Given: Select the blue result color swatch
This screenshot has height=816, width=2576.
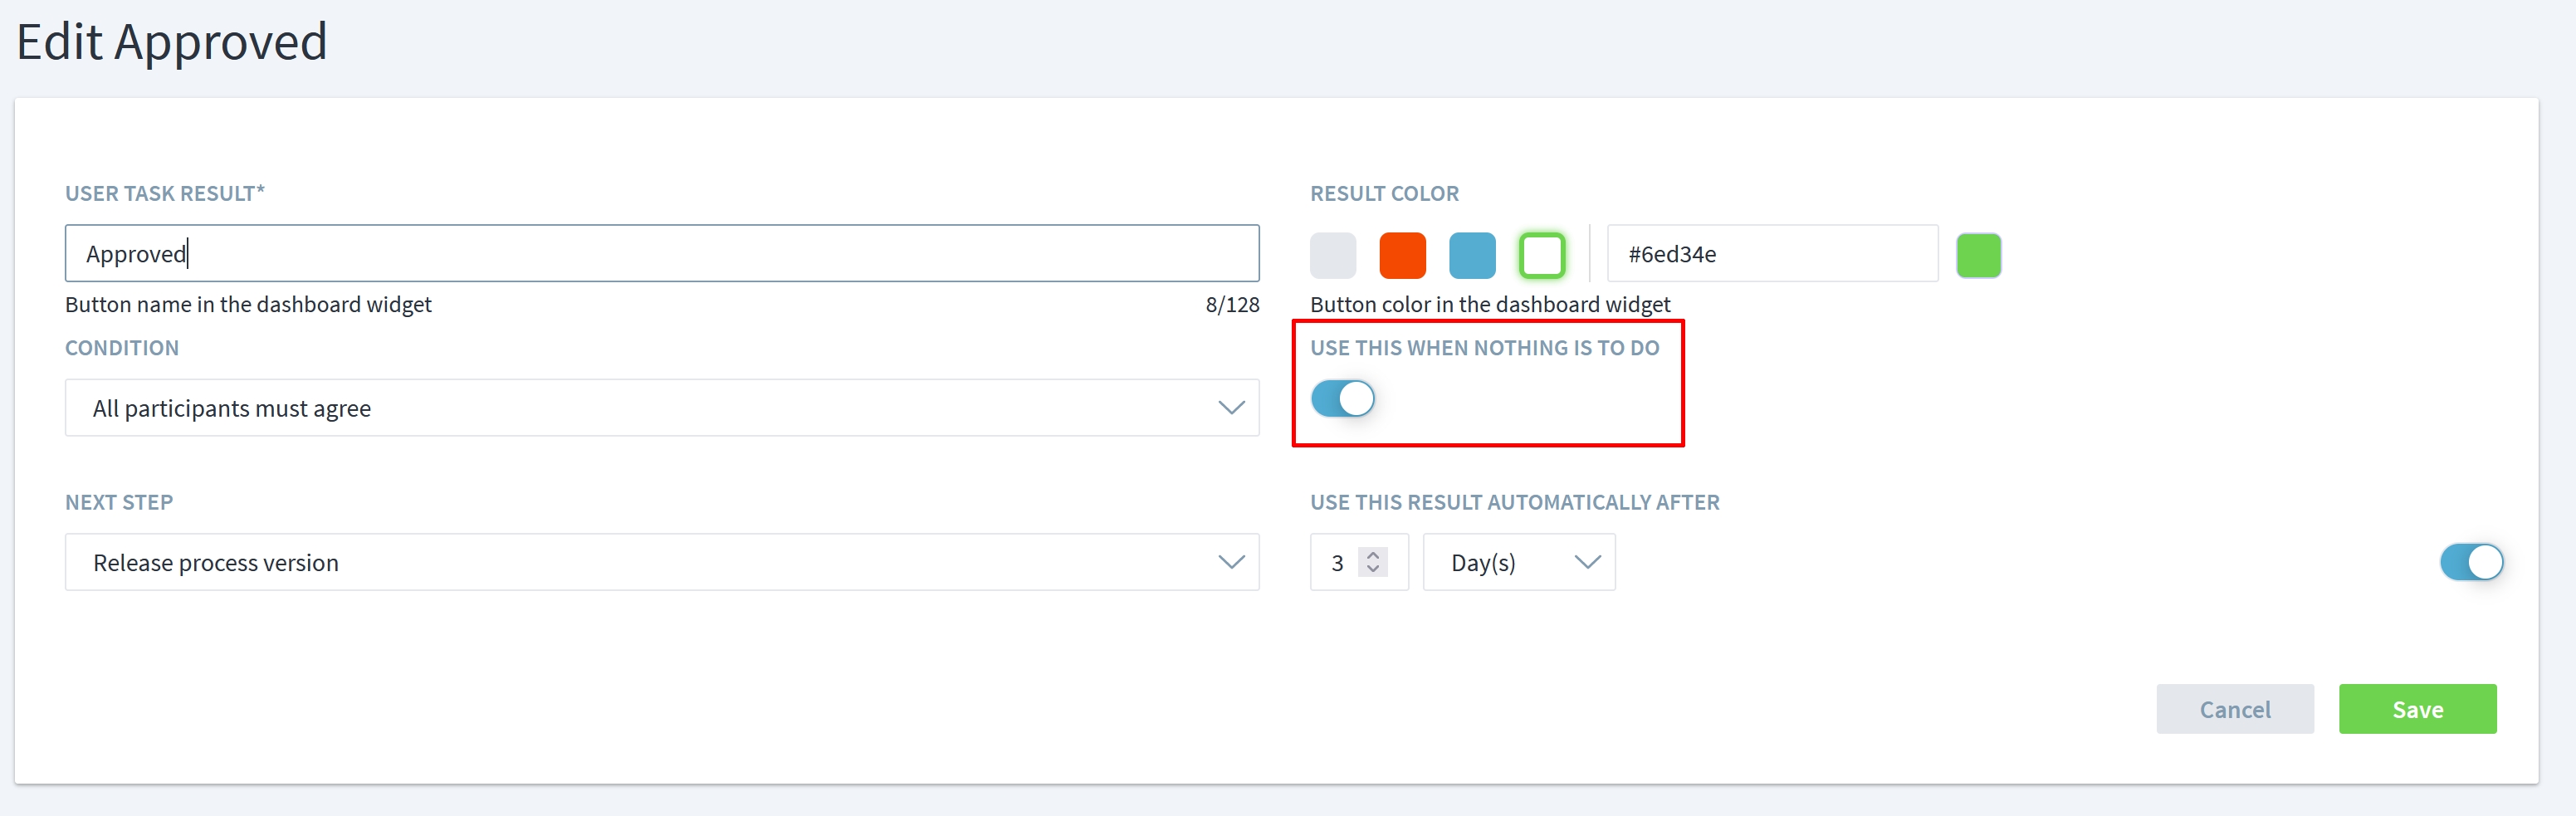Looking at the screenshot, I should [1472, 255].
